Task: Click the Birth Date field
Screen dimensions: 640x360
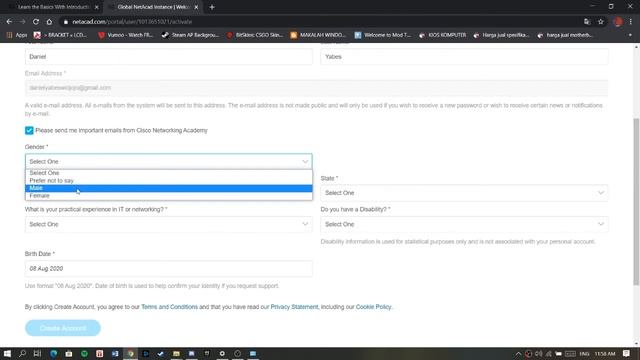Action: tap(169, 269)
